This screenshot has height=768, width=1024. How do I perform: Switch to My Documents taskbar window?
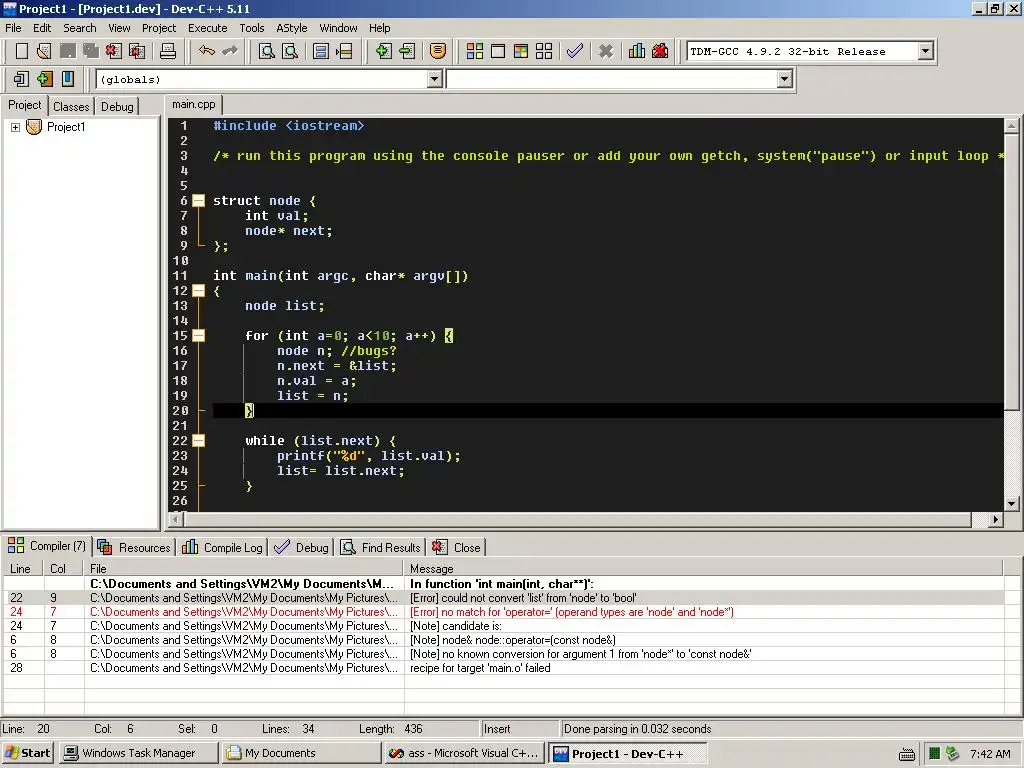click(301, 753)
